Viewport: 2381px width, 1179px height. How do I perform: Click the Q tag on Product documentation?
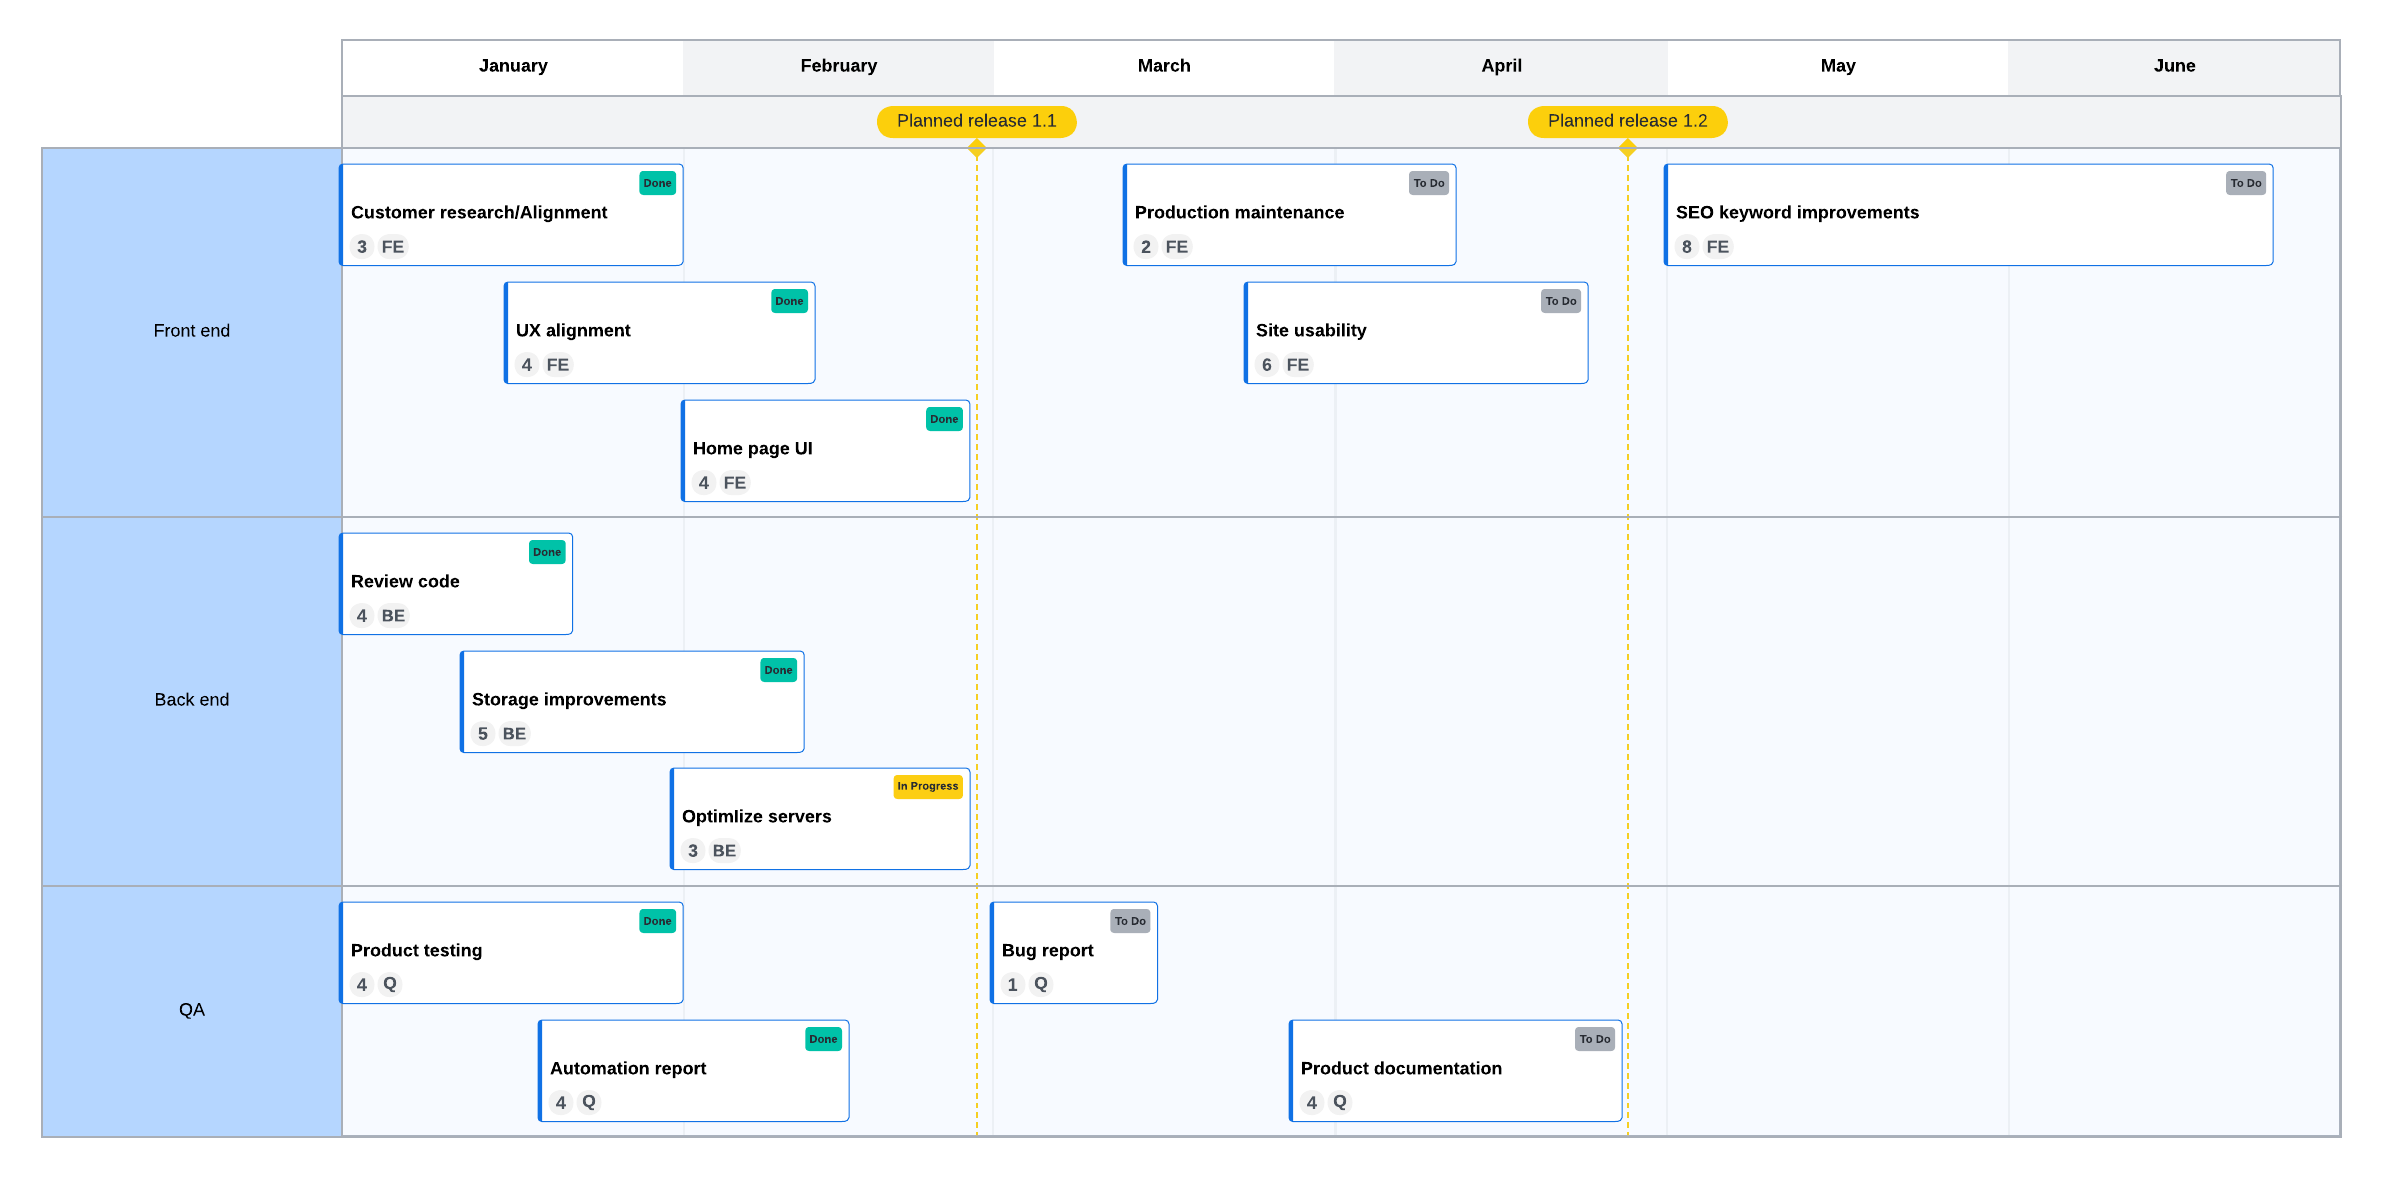point(1340,1102)
